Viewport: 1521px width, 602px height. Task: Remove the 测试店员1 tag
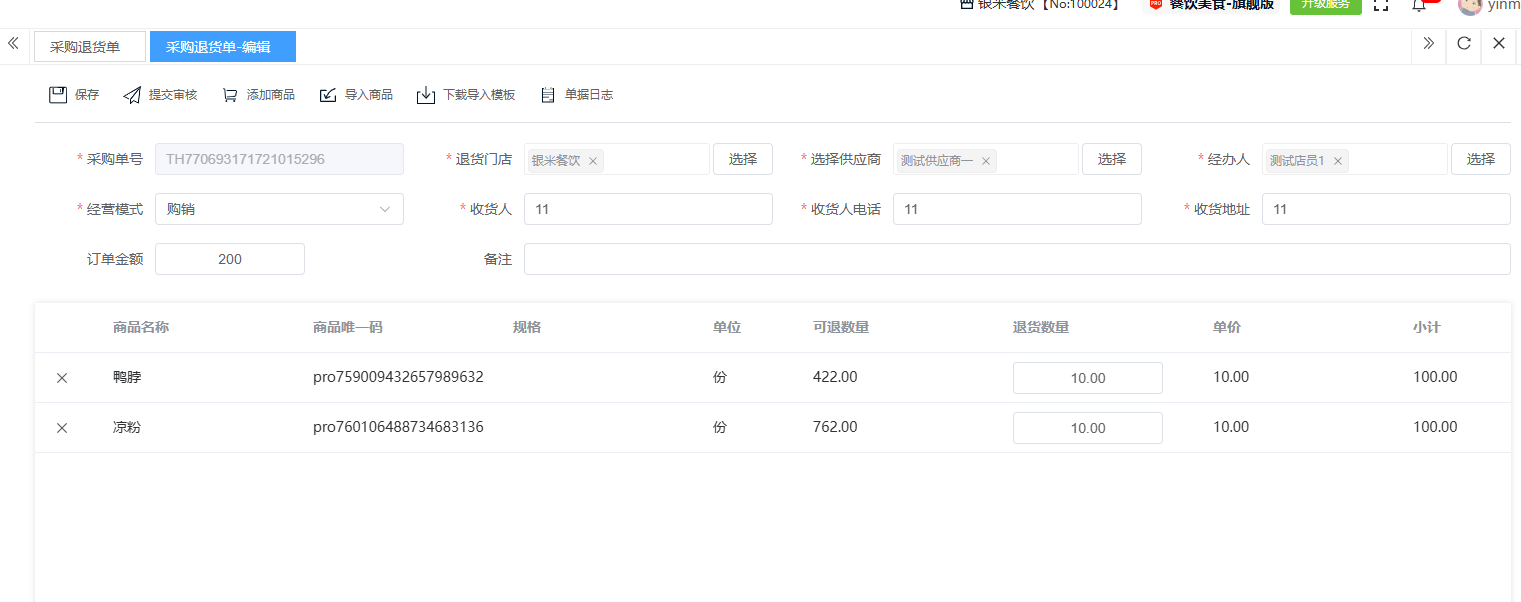pos(1337,161)
